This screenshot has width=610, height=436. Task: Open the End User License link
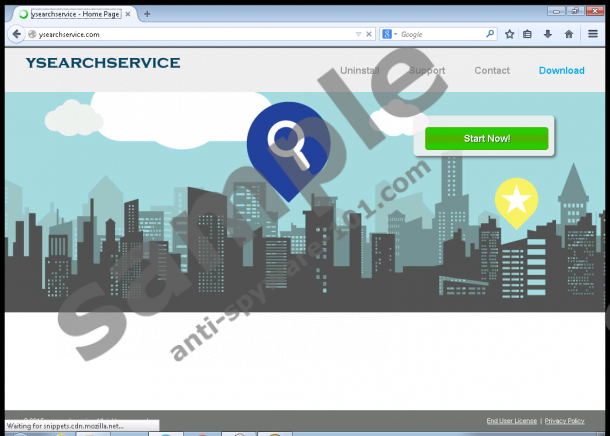[x=512, y=421]
